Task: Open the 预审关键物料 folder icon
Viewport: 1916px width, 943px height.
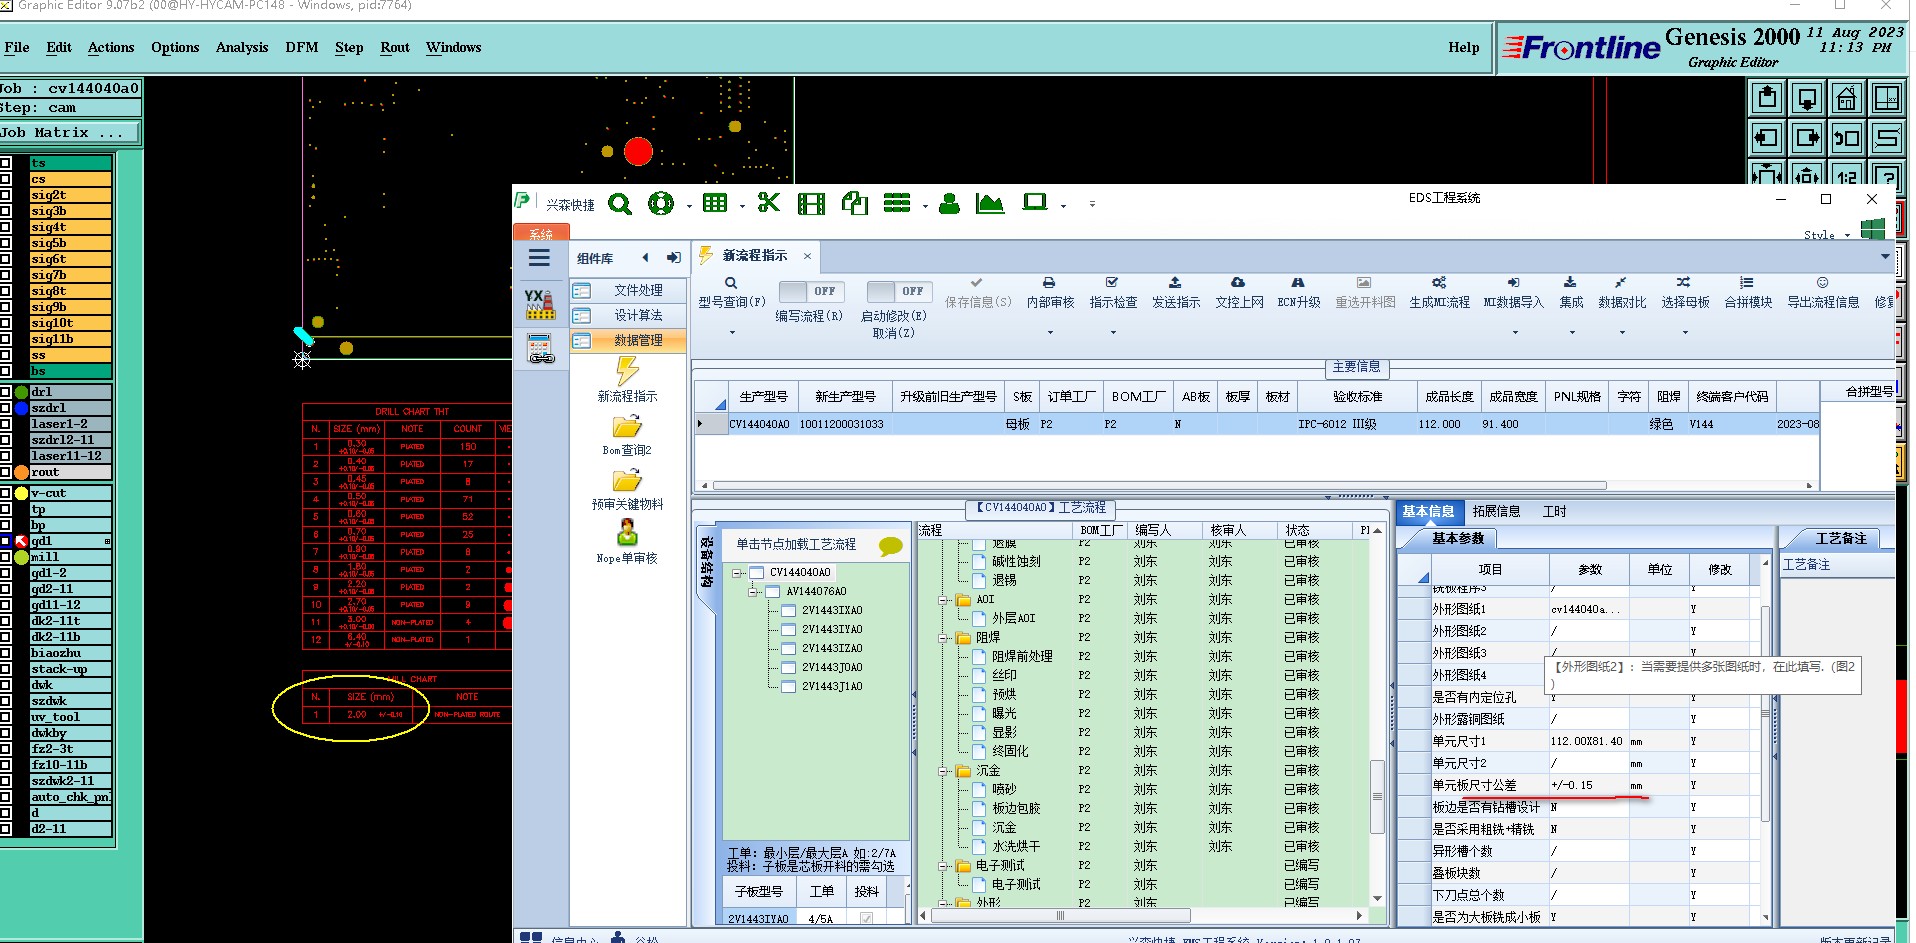Action: click(x=627, y=481)
